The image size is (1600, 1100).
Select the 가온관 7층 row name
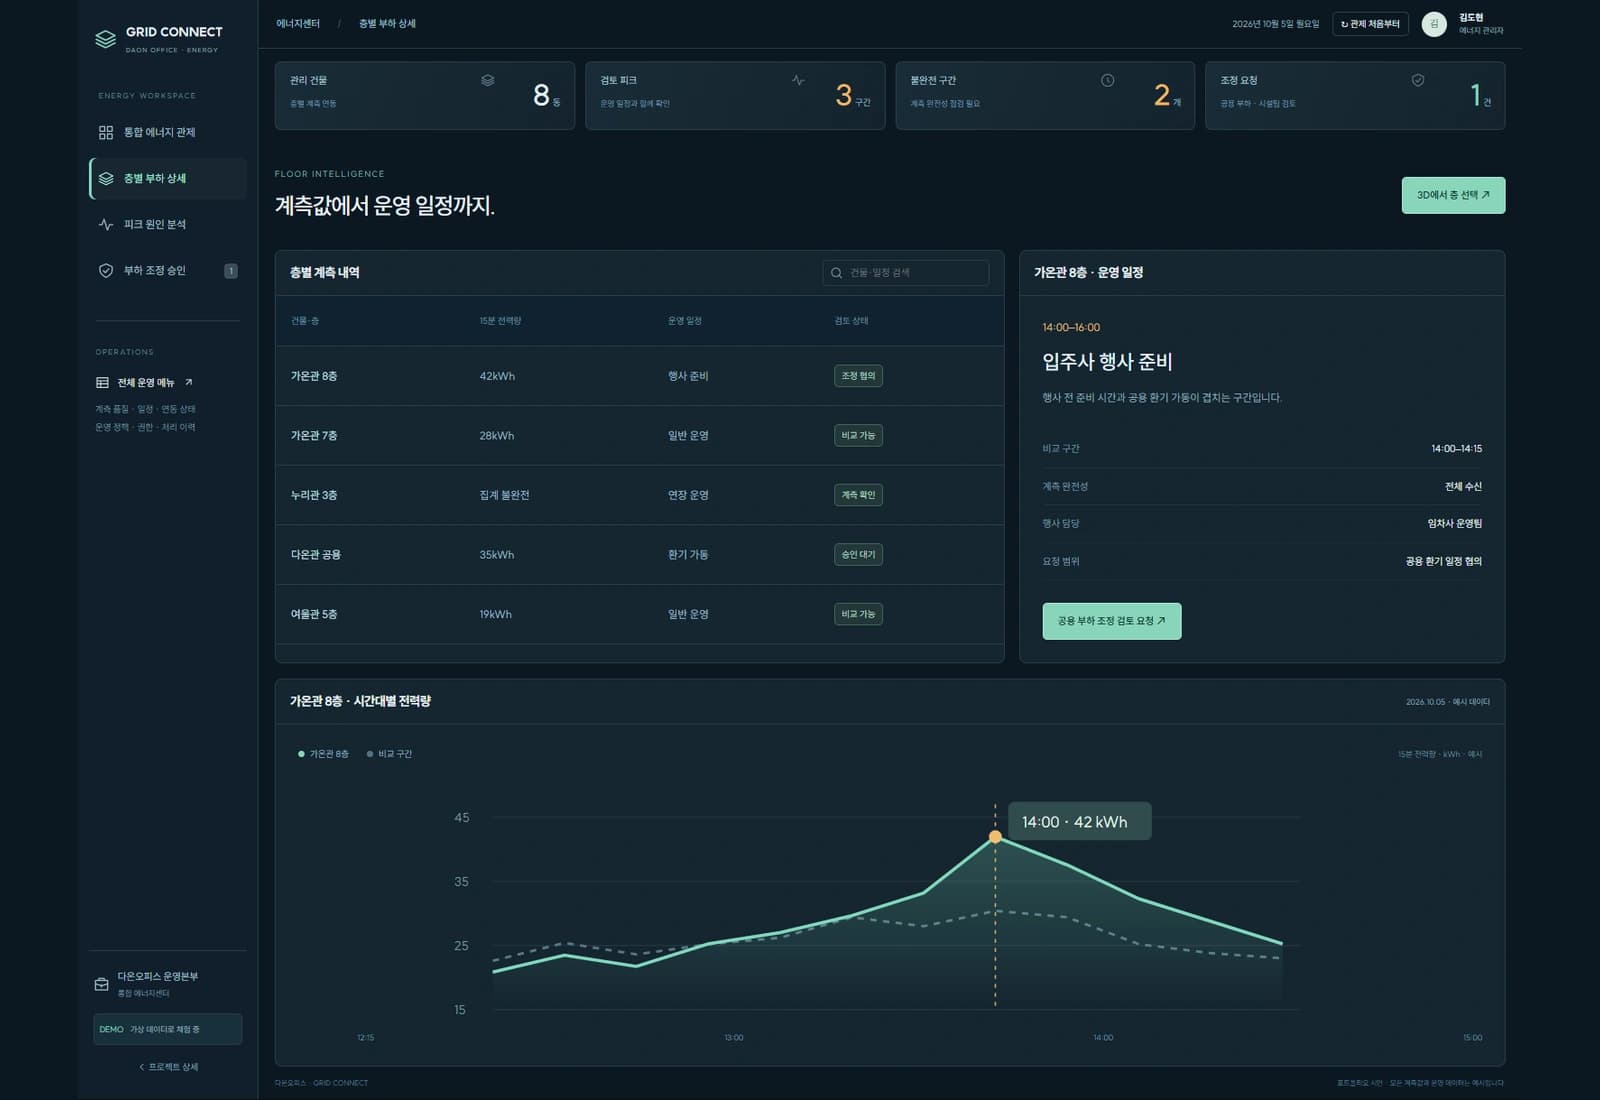tap(314, 436)
